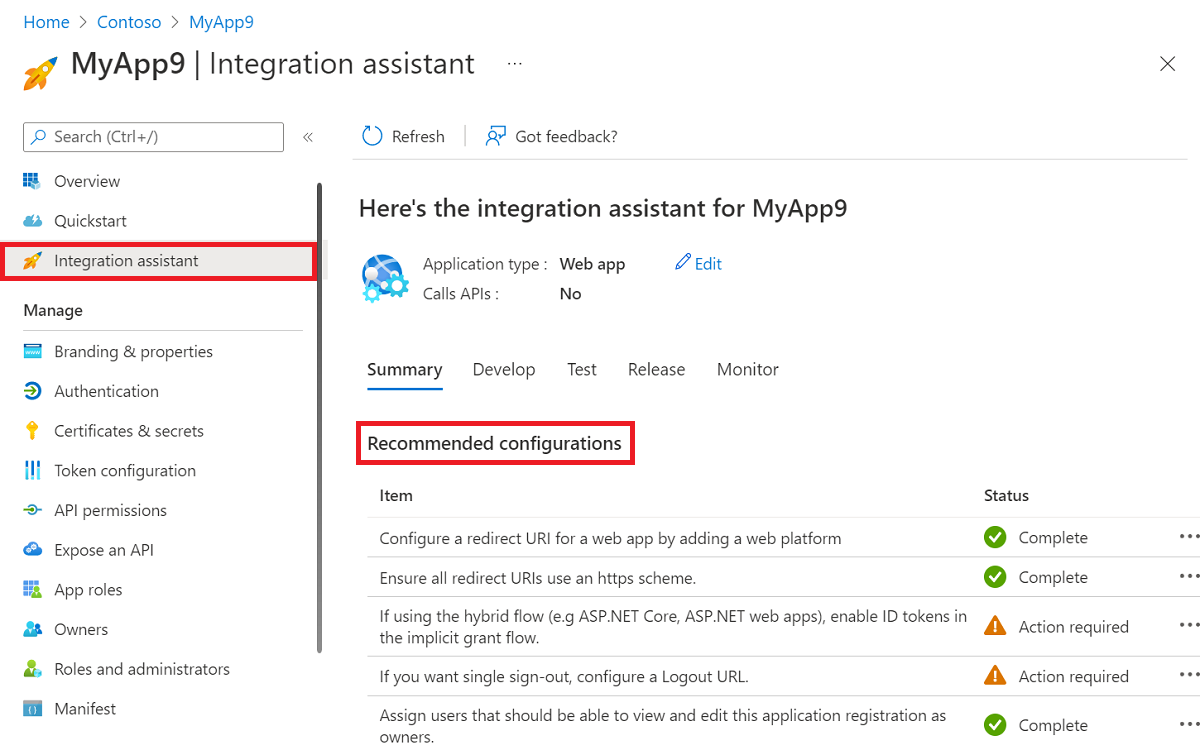1200x750 pixels.
Task: Select the App roles grid icon
Action: 33,590
